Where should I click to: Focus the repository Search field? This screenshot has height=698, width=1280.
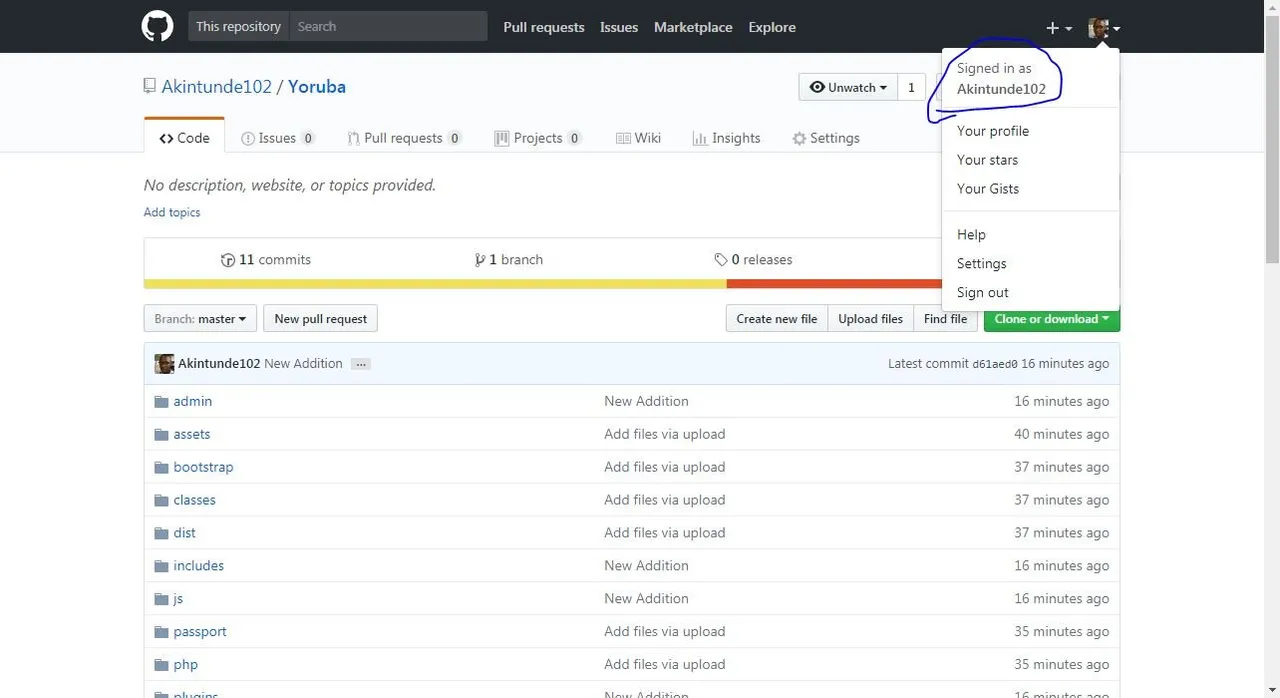click(x=388, y=27)
